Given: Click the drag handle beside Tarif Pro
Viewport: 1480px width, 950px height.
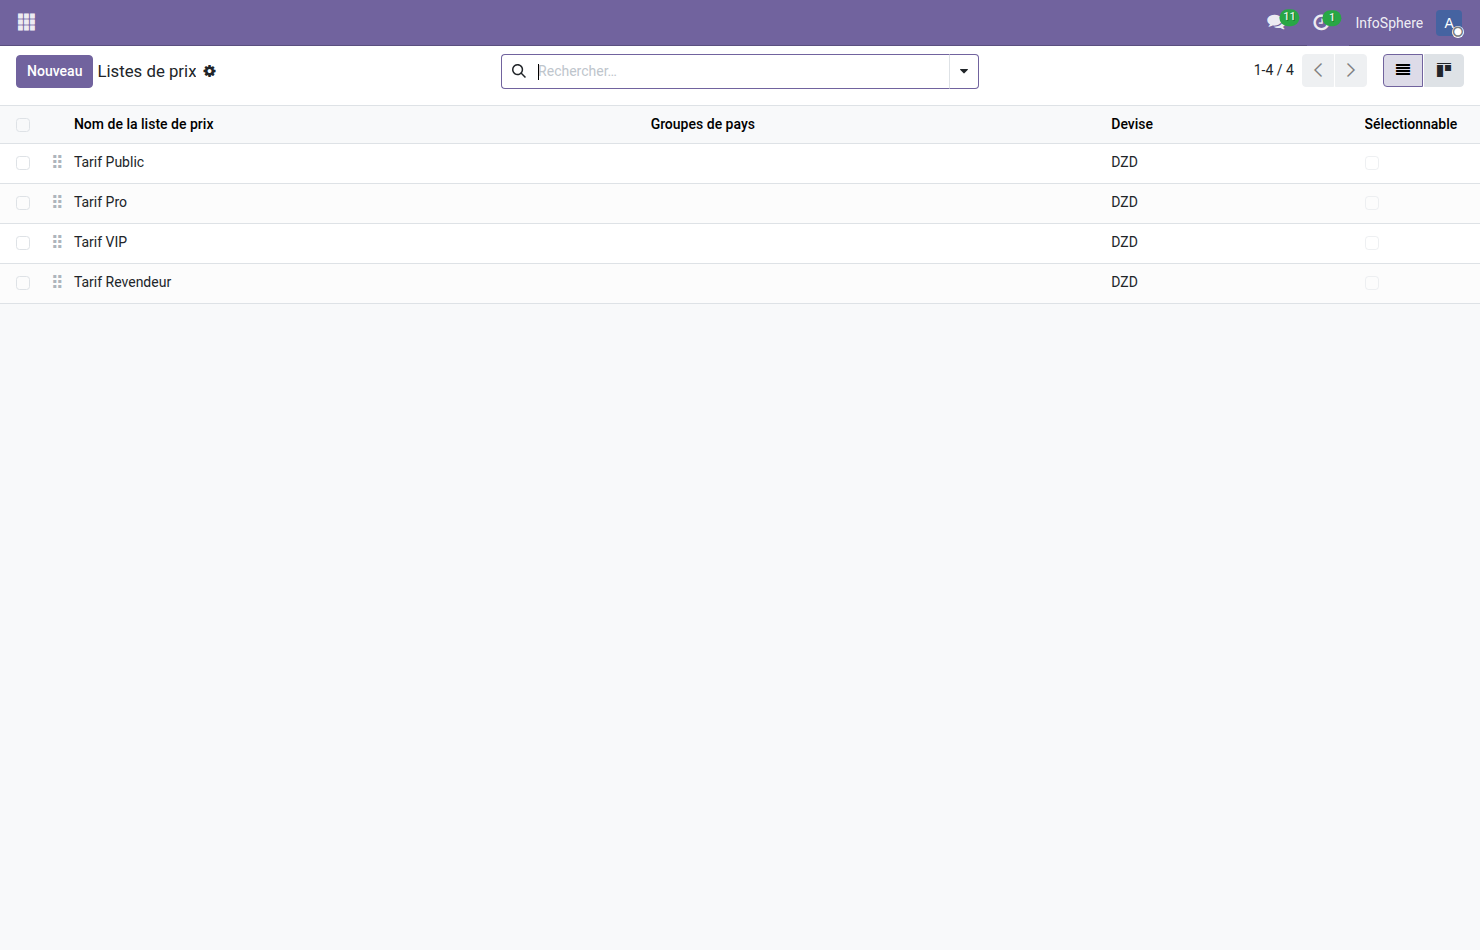Looking at the screenshot, I should pyautogui.click(x=56, y=202).
